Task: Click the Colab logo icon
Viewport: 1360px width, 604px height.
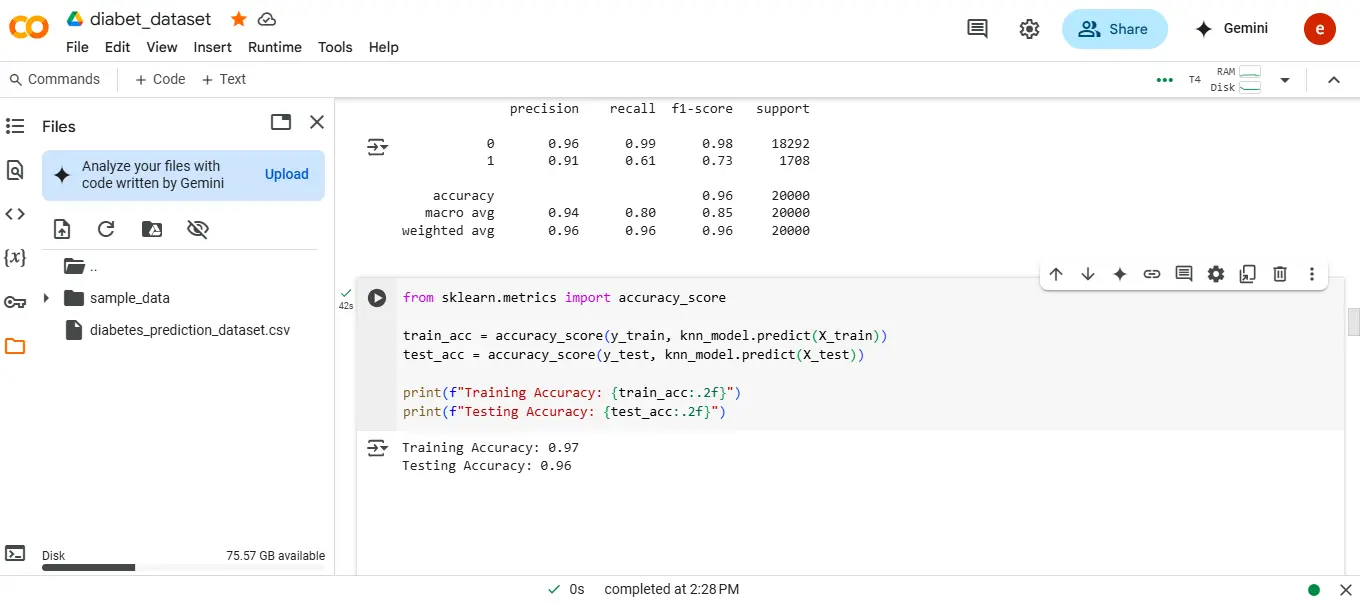Action: point(29,28)
